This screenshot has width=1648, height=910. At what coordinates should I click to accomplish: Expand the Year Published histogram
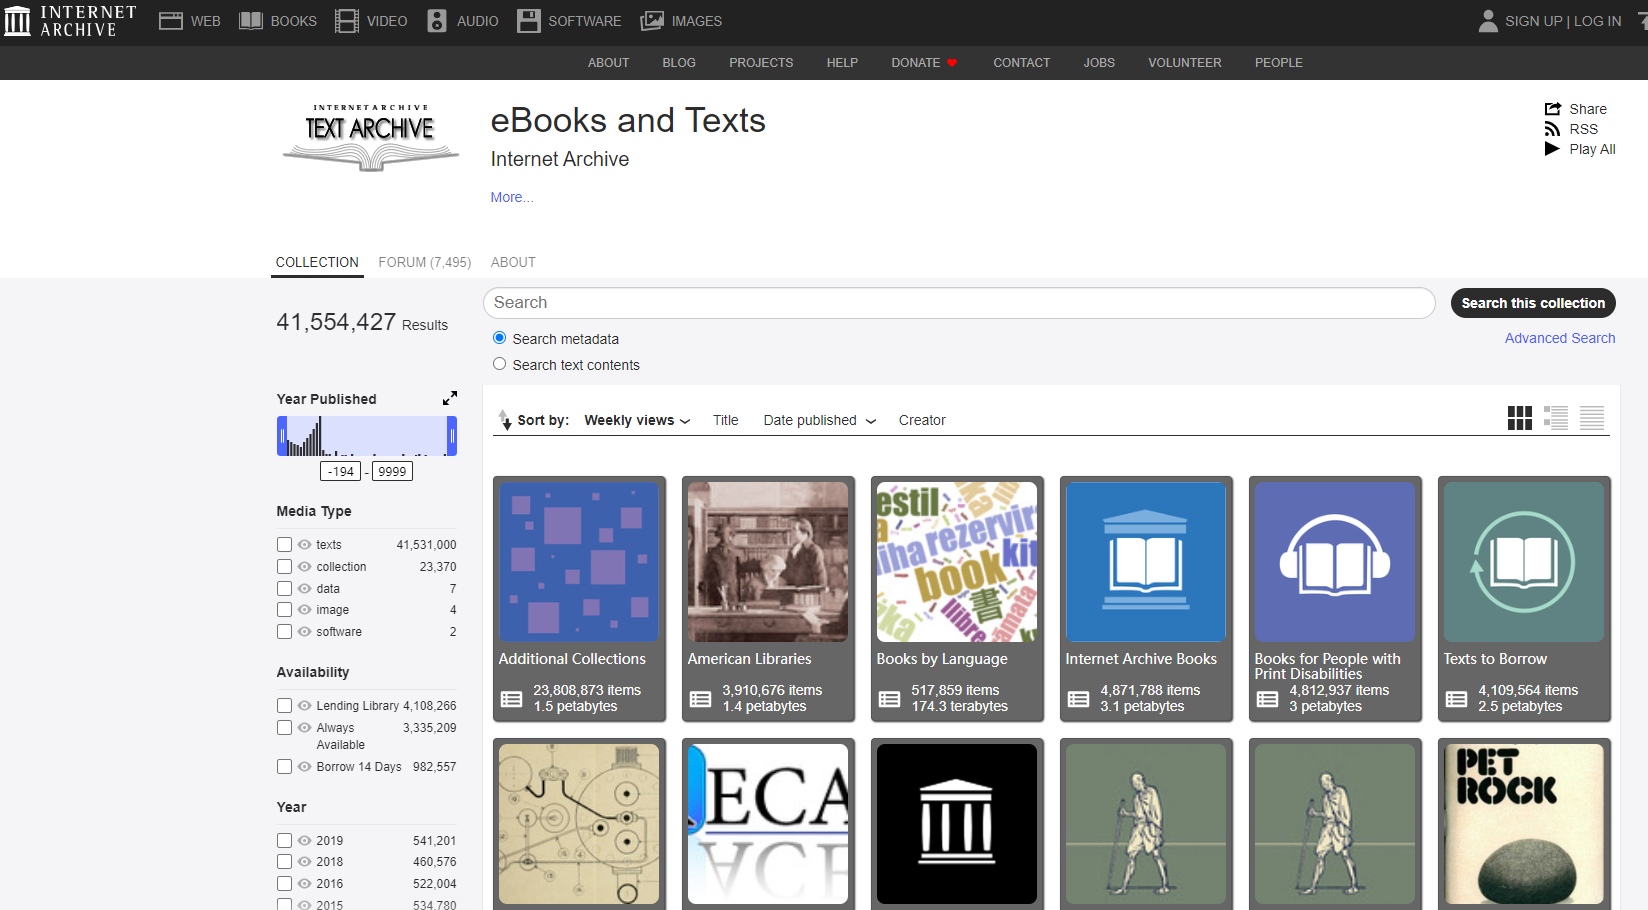[450, 398]
